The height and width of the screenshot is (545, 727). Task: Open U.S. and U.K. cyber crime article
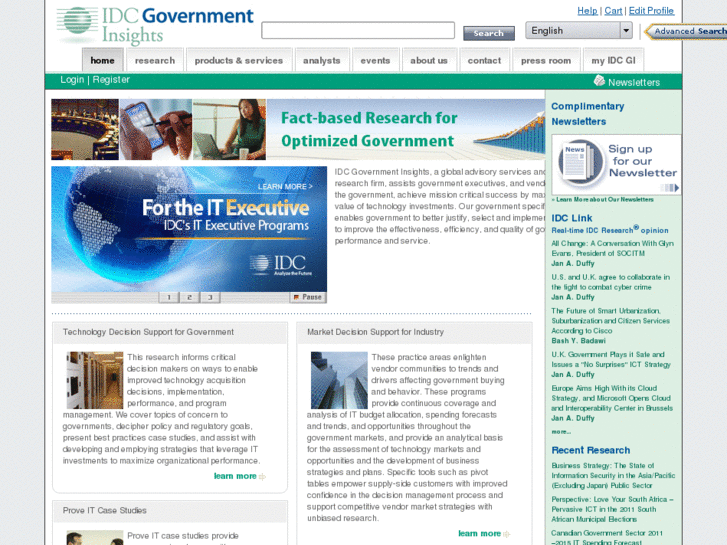tap(611, 282)
